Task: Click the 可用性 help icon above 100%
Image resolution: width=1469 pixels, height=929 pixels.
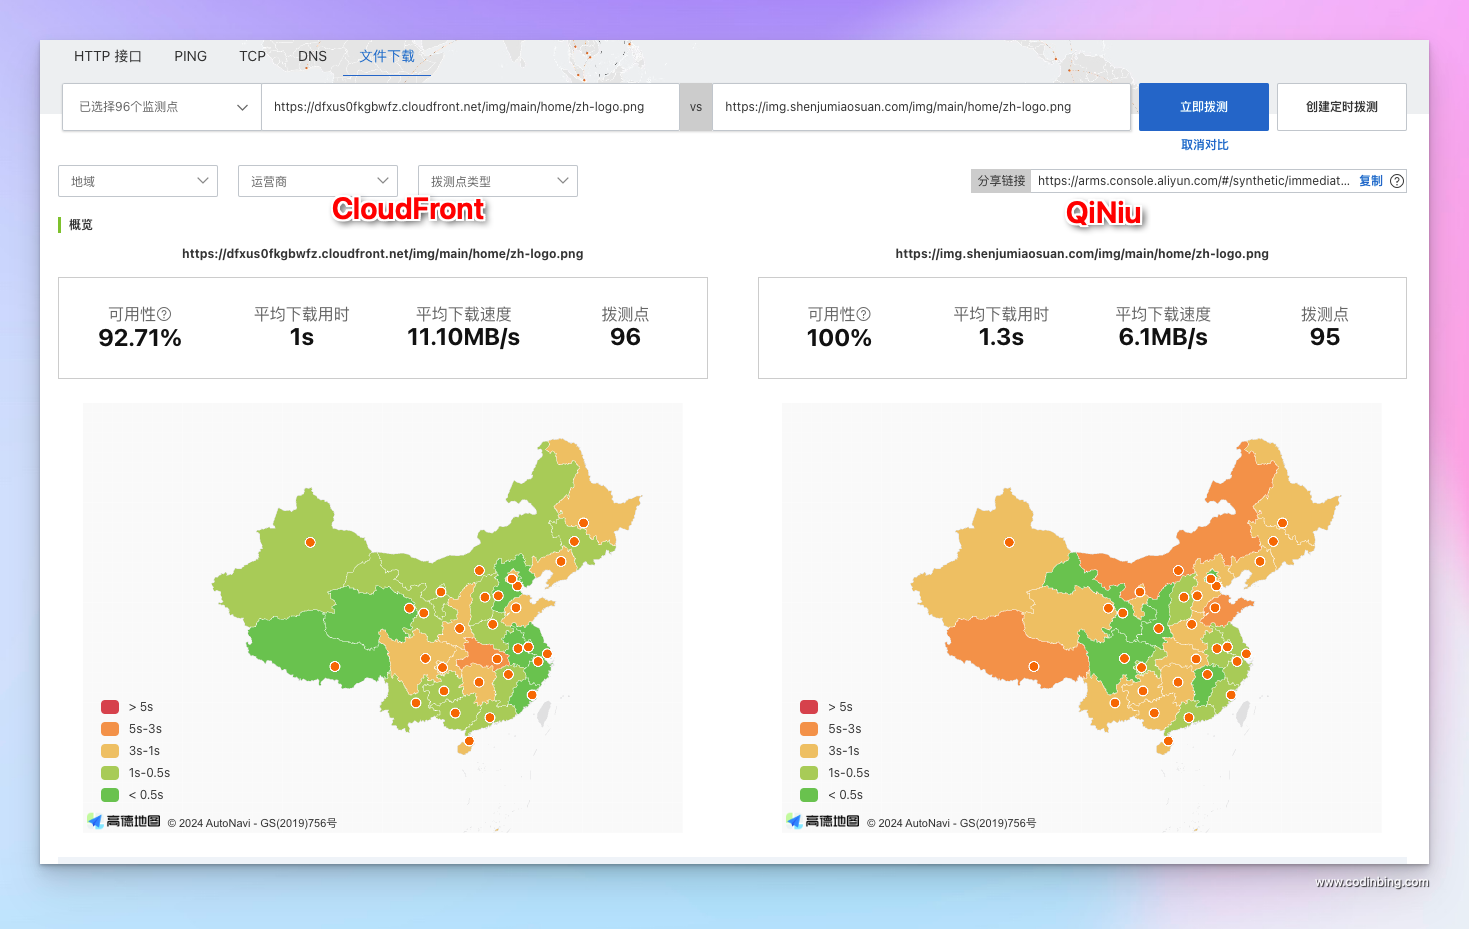Action: [x=864, y=314]
